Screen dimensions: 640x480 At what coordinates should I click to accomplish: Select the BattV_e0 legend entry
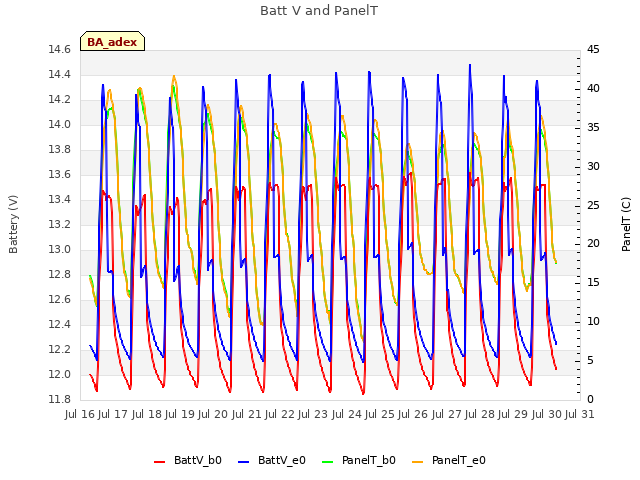[x=272, y=460]
